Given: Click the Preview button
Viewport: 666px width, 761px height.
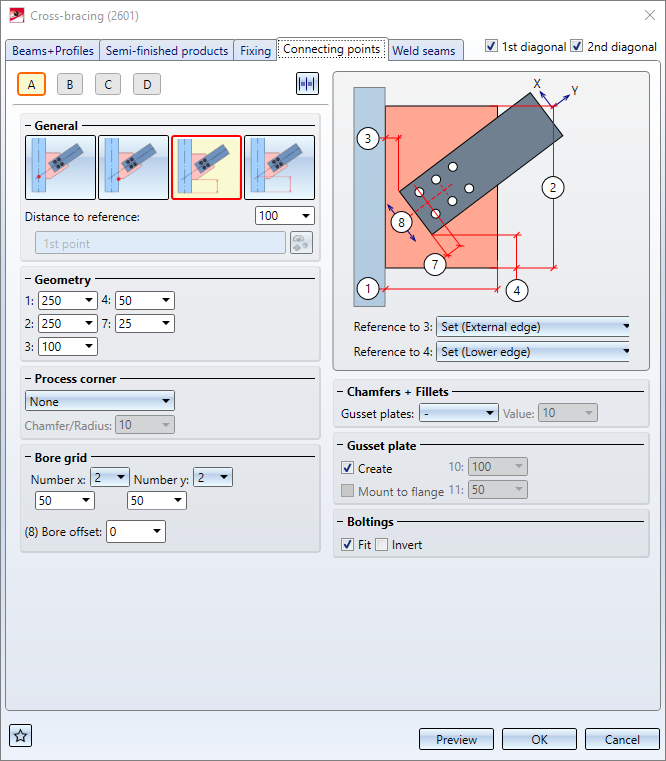Looking at the screenshot, I should [456, 739].
